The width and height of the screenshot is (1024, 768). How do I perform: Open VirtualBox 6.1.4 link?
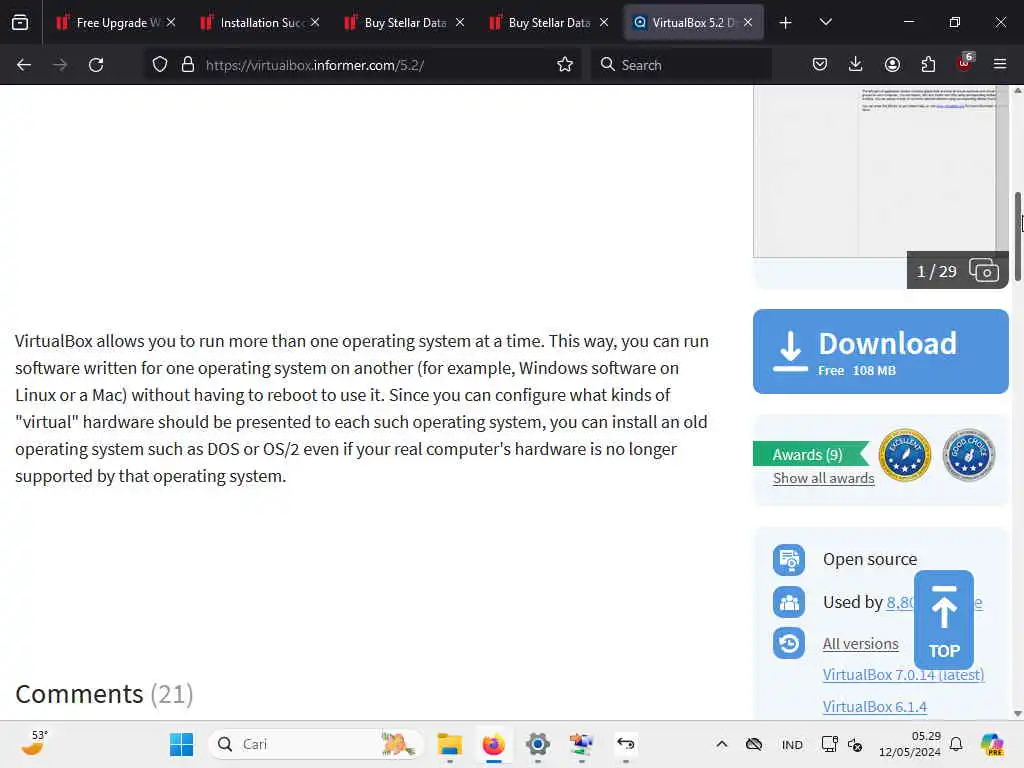[x=874, y=707]
